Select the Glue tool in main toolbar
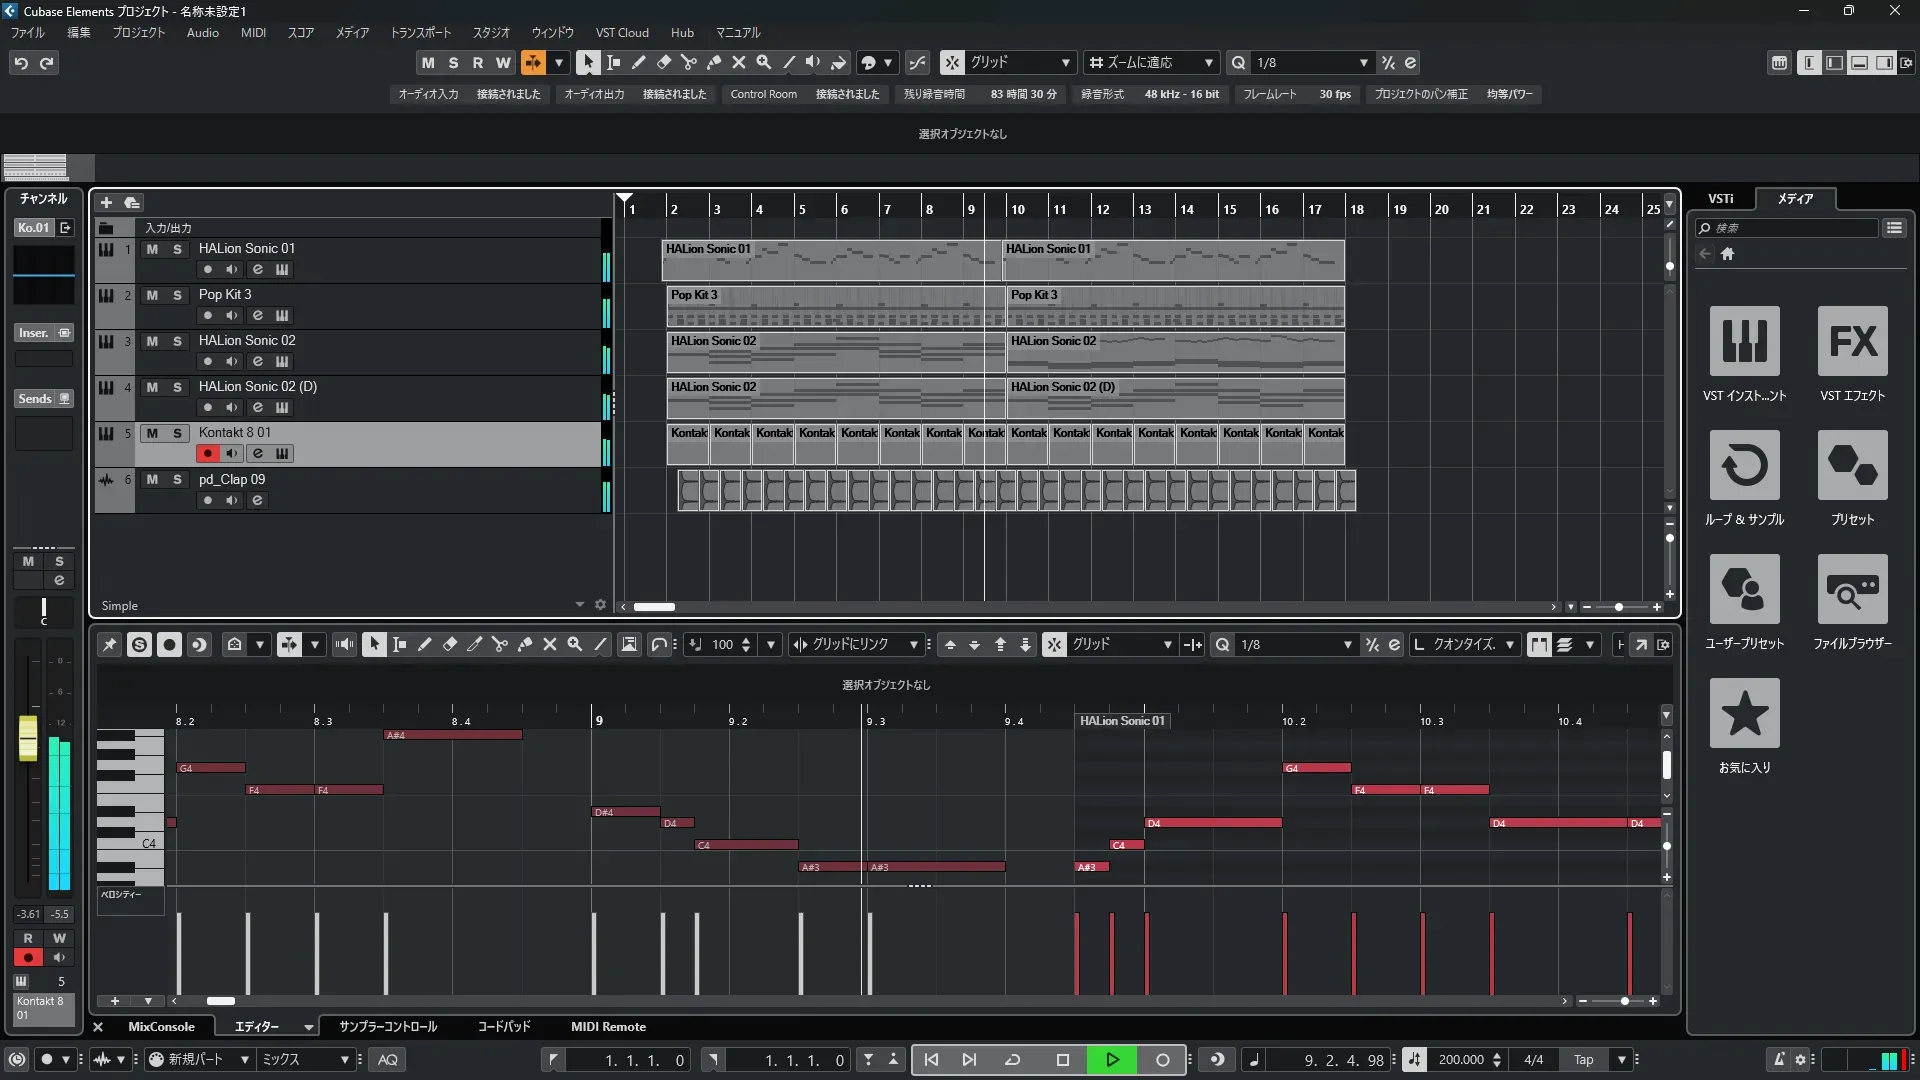Image resolution: width=1920 pixels, height=1080 pixels. pyautogui.click(x=713, y=62)
